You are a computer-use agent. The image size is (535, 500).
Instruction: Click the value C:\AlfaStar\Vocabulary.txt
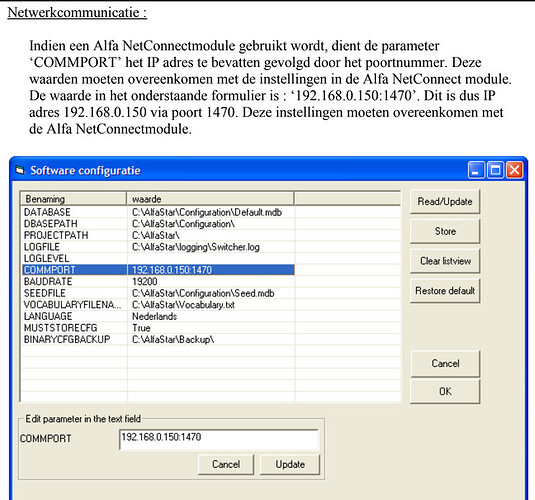(183, 305)
